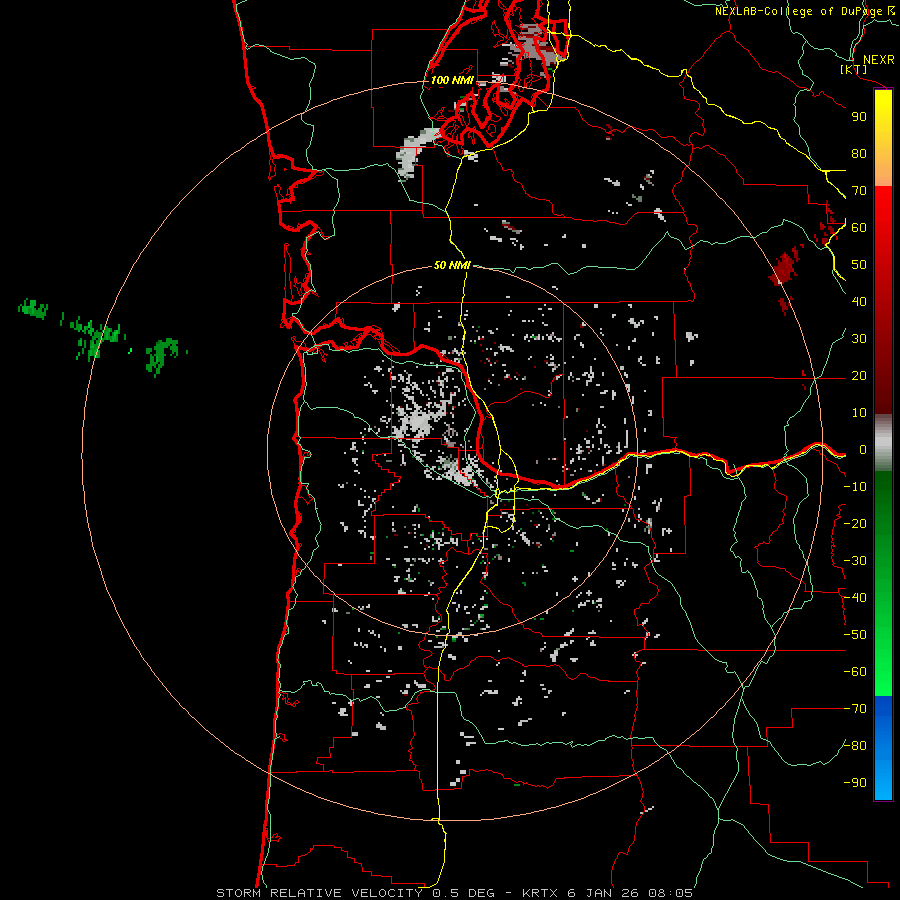Click the KRTX station identifier in the caption
The width and height of the screenshot is (900, 900).
(542, 893)
